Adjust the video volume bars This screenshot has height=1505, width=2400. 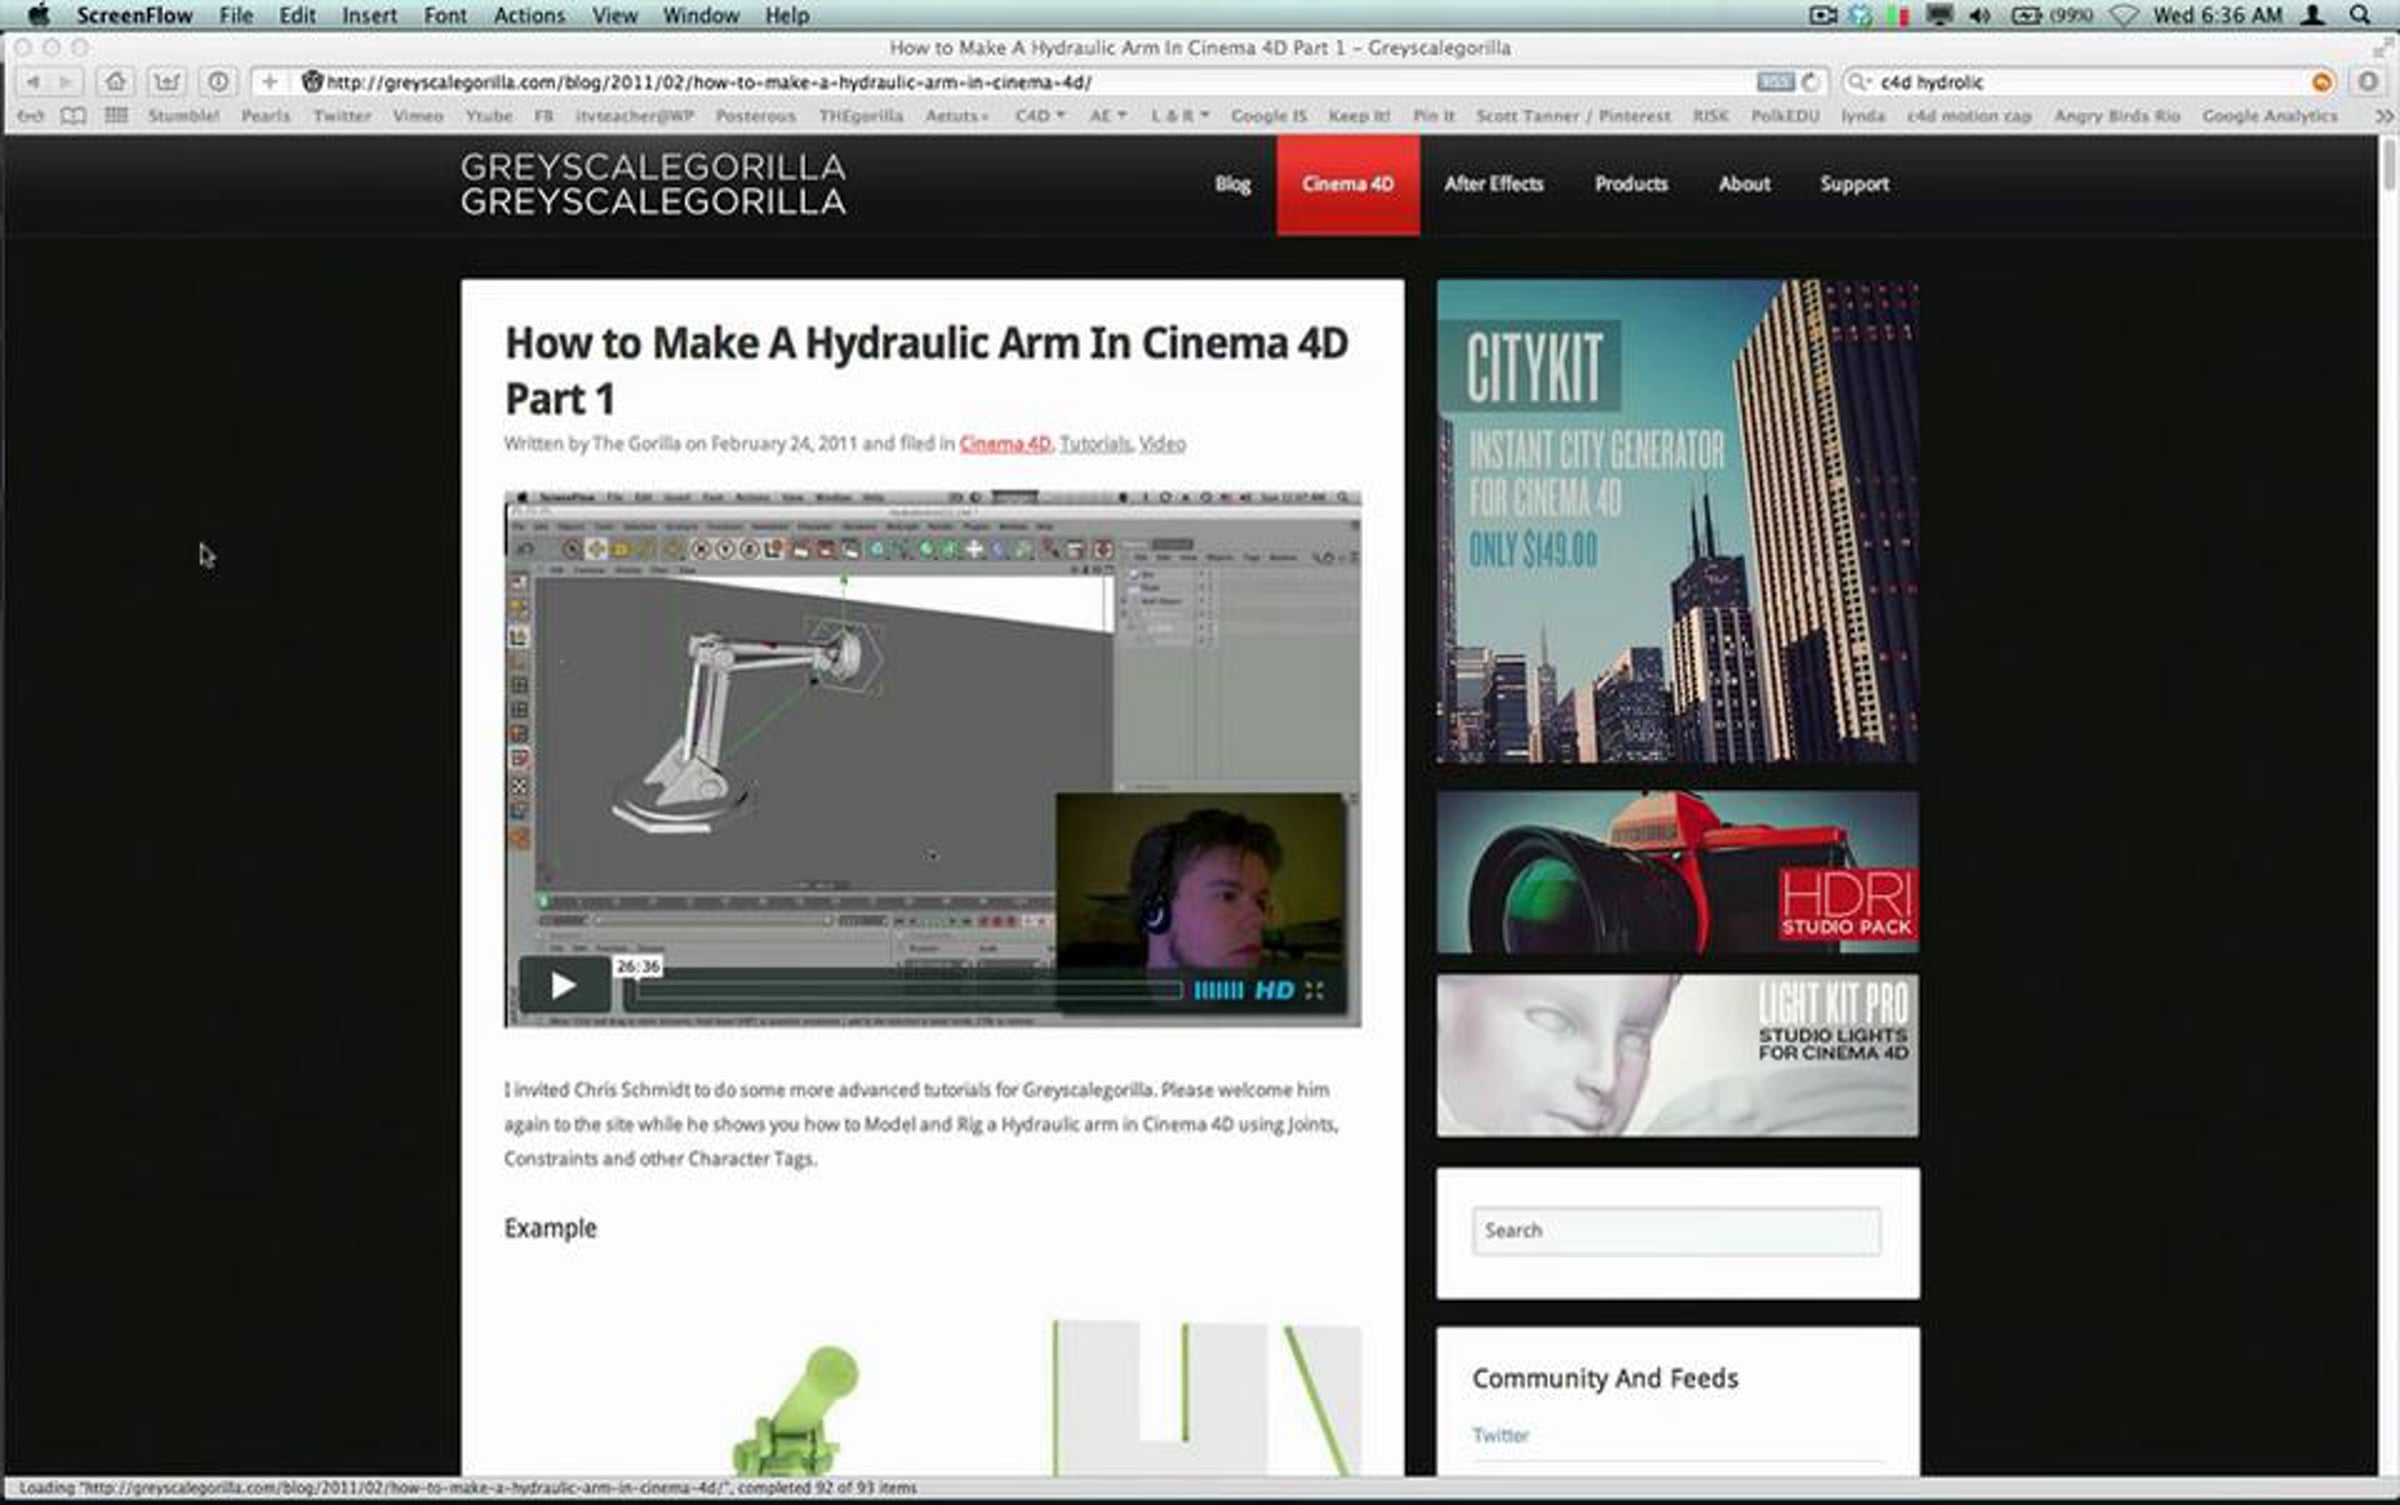pyautogui.click(x=1218, y=990)
